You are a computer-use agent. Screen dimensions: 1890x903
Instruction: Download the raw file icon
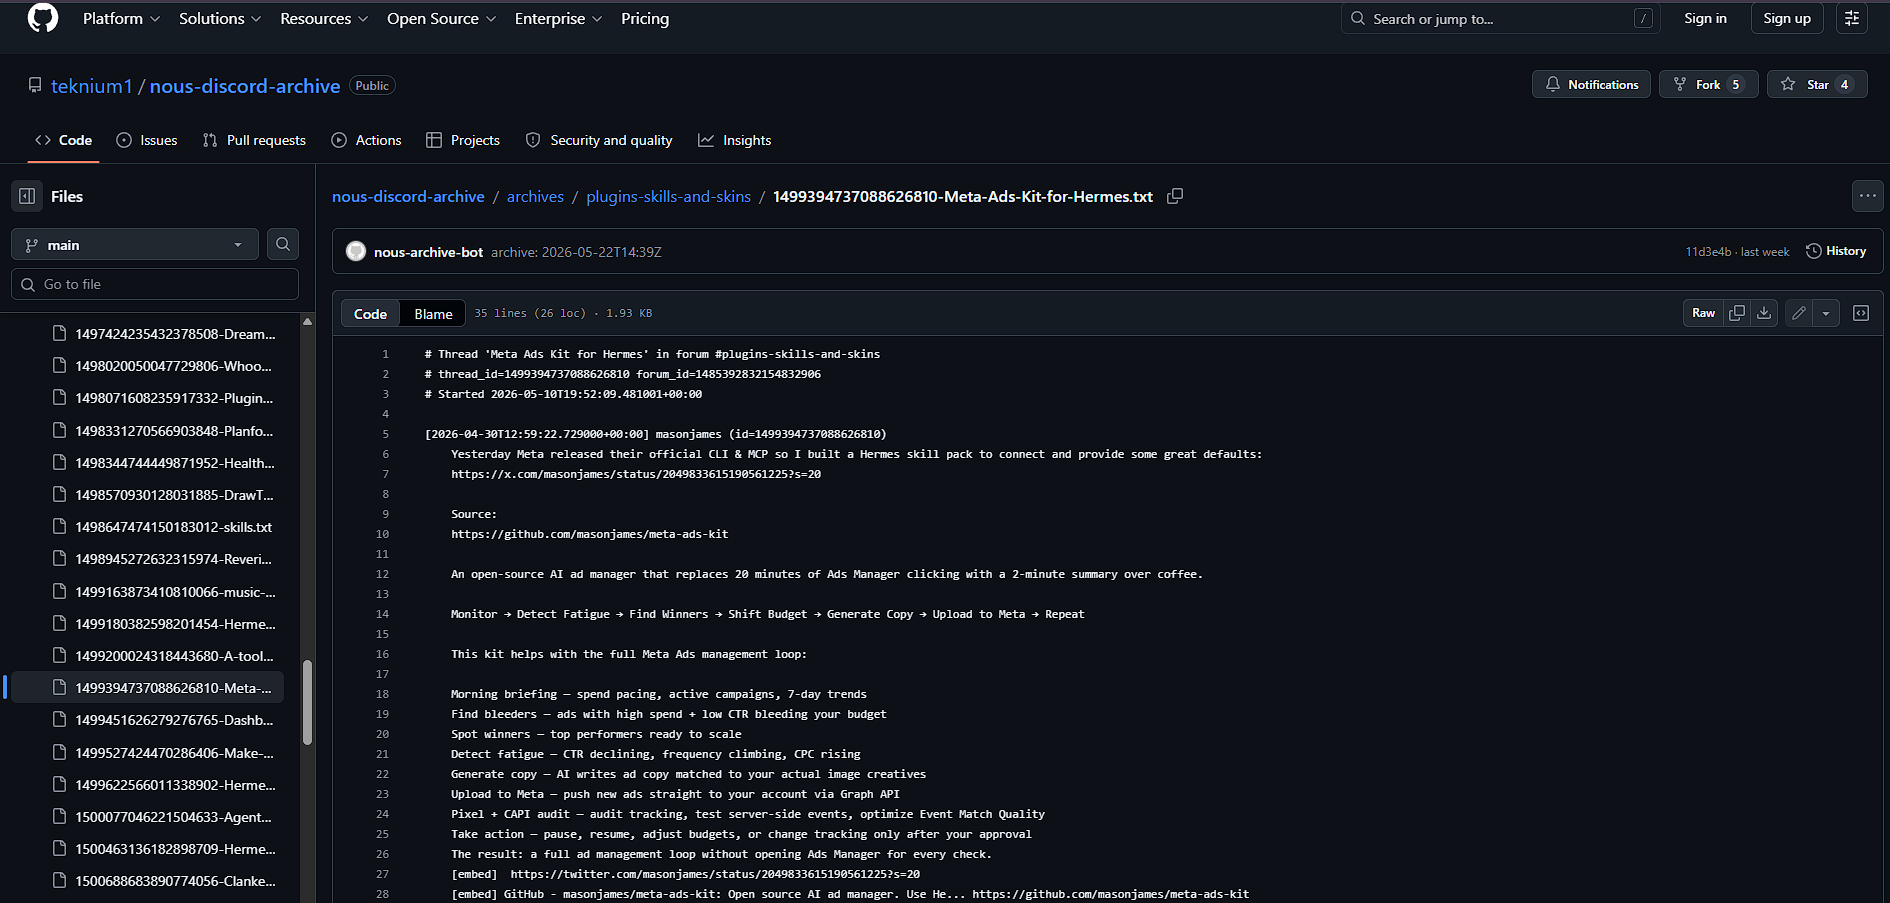tap(1764, 313)
